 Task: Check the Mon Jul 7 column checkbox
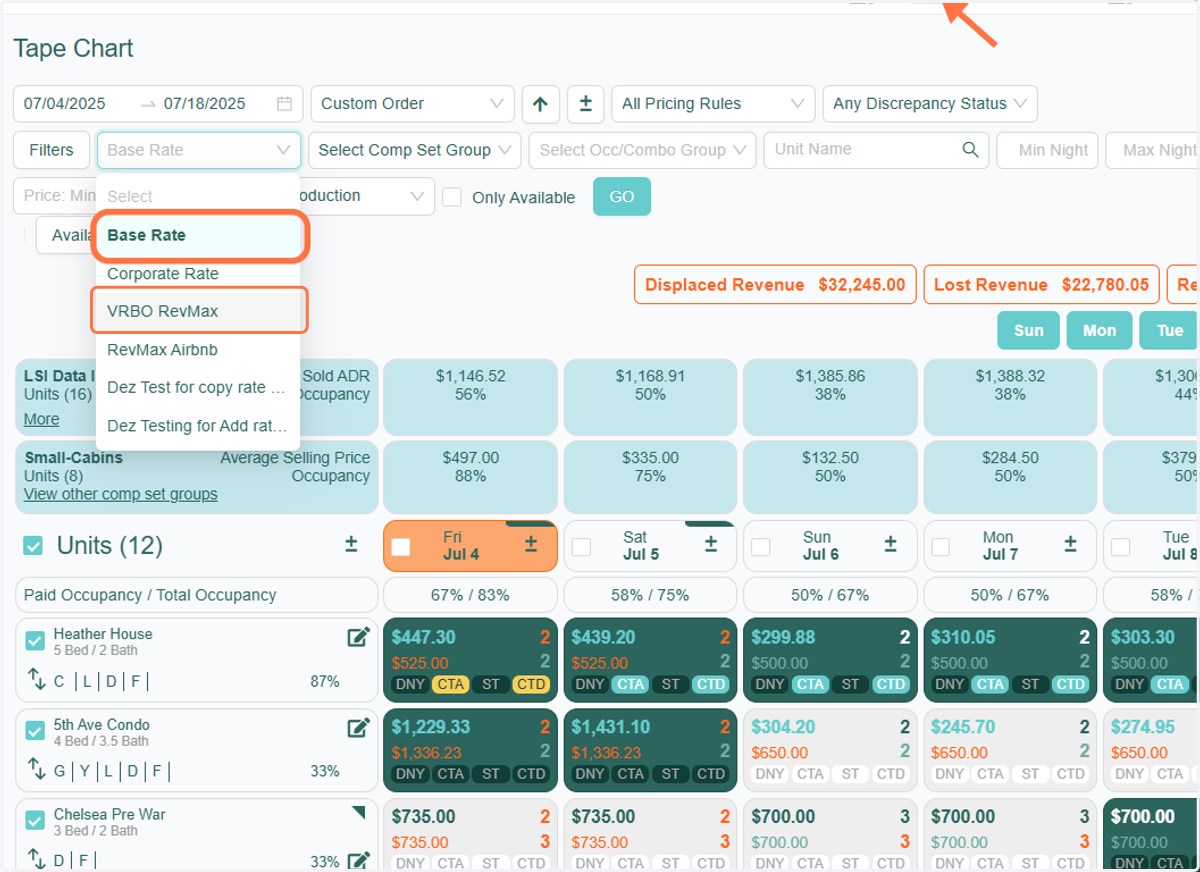(941, 547)
